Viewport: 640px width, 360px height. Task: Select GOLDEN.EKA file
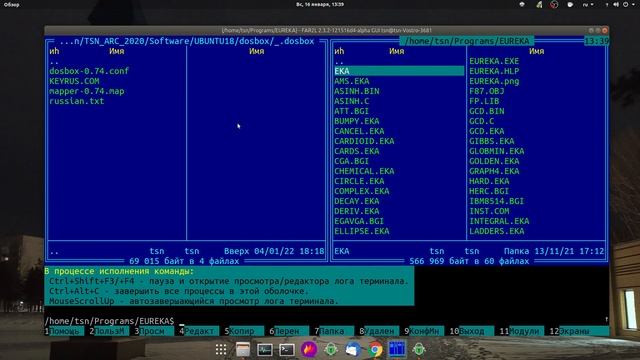(x=494, y=161)
